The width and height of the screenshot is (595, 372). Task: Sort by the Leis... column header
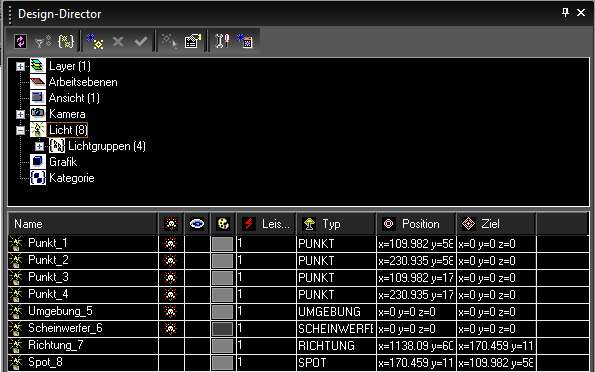tap(266, 224)
